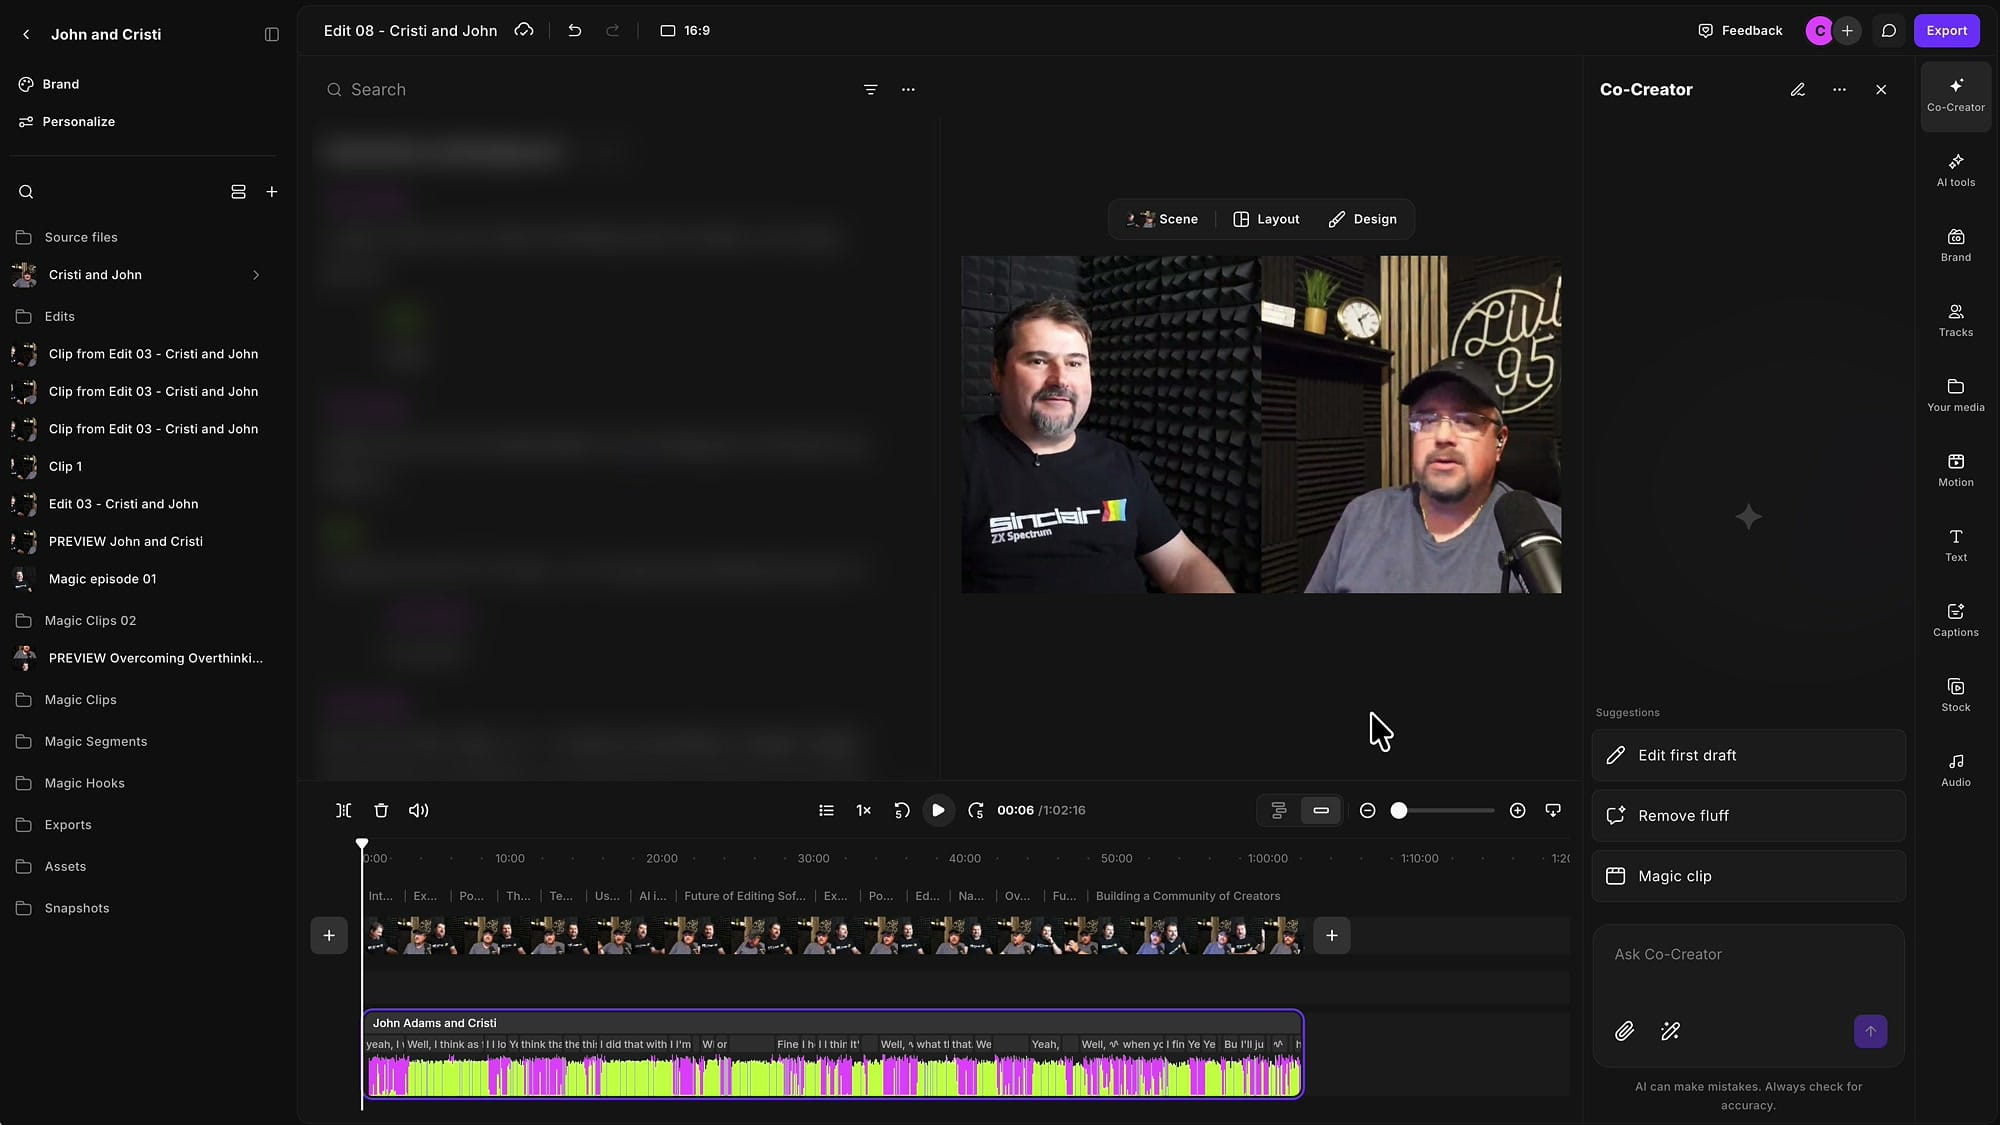The image size is (2000, 1125).
Task: Open the Brand section in the left sidebar
Action: tap(60, 84)
